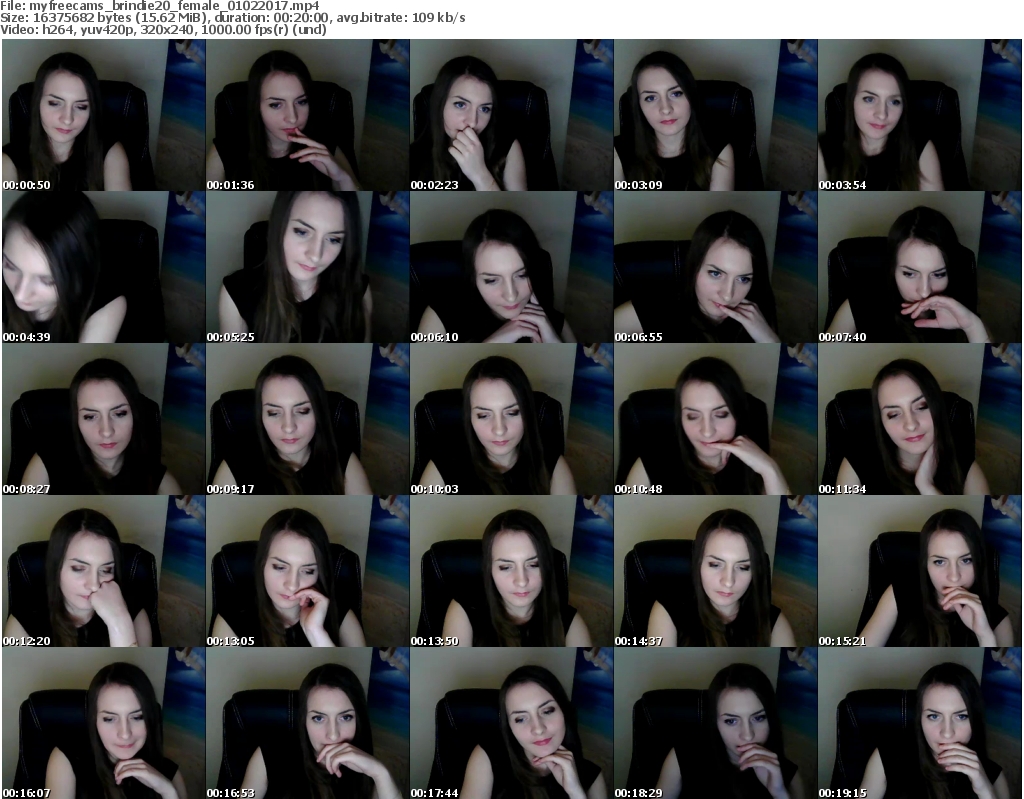Select the thumbnail timestamped 00:10:03
Screen dimensions: 1024x799
point(511,419)
